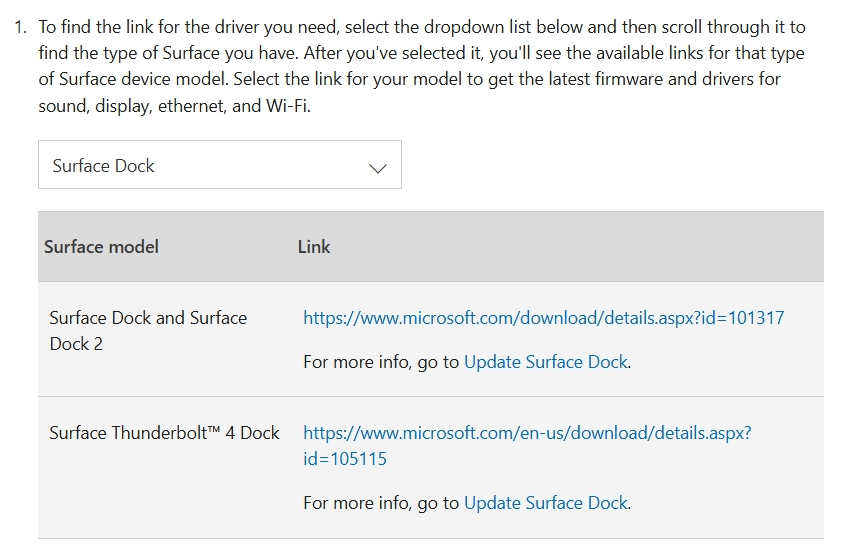Click the chevron arrow on the dropdown
Viewport: 845px width, 553px height.
(x=377, y=168)
